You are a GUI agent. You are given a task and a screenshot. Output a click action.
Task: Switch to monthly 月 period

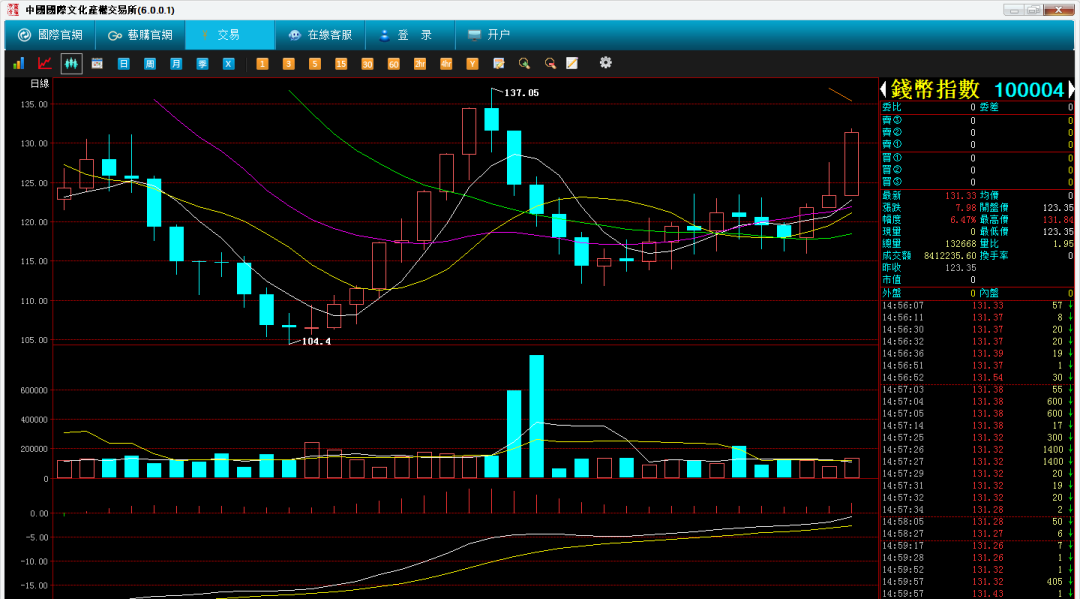[x=176, y=63]
